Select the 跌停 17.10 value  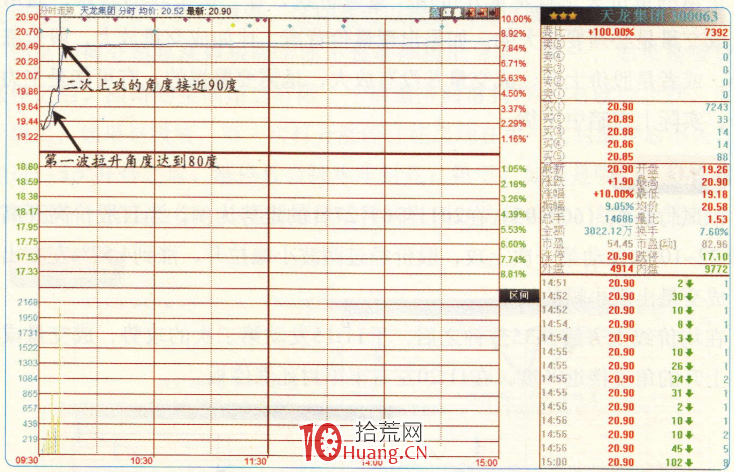click(x=715, y=257)
